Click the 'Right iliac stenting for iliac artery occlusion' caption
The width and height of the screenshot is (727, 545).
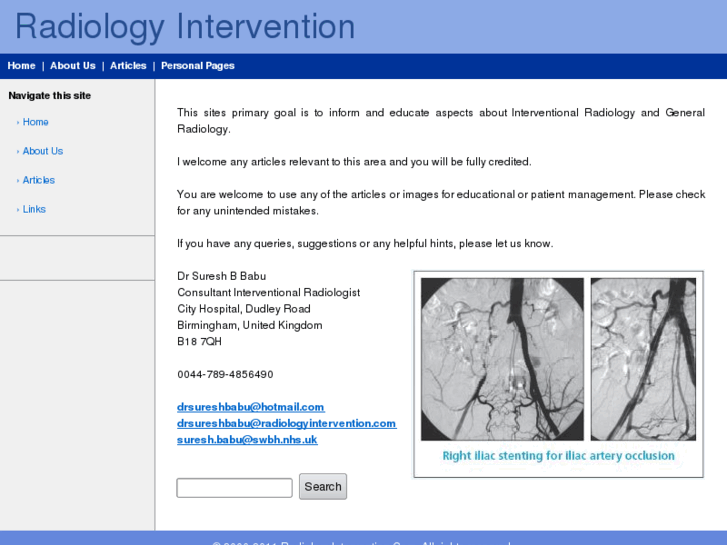point(558,456)
